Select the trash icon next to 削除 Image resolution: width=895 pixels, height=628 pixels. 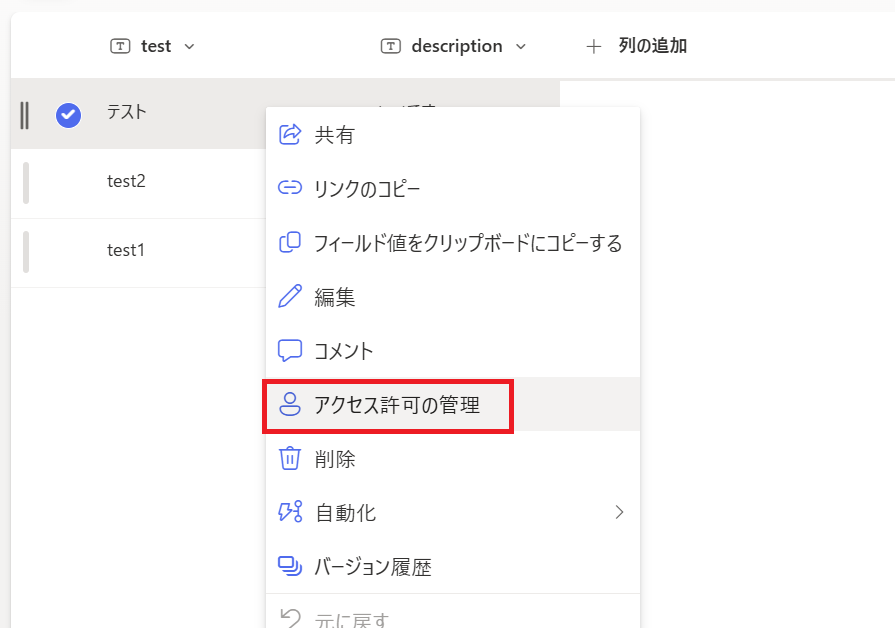(x=289, y=459)
